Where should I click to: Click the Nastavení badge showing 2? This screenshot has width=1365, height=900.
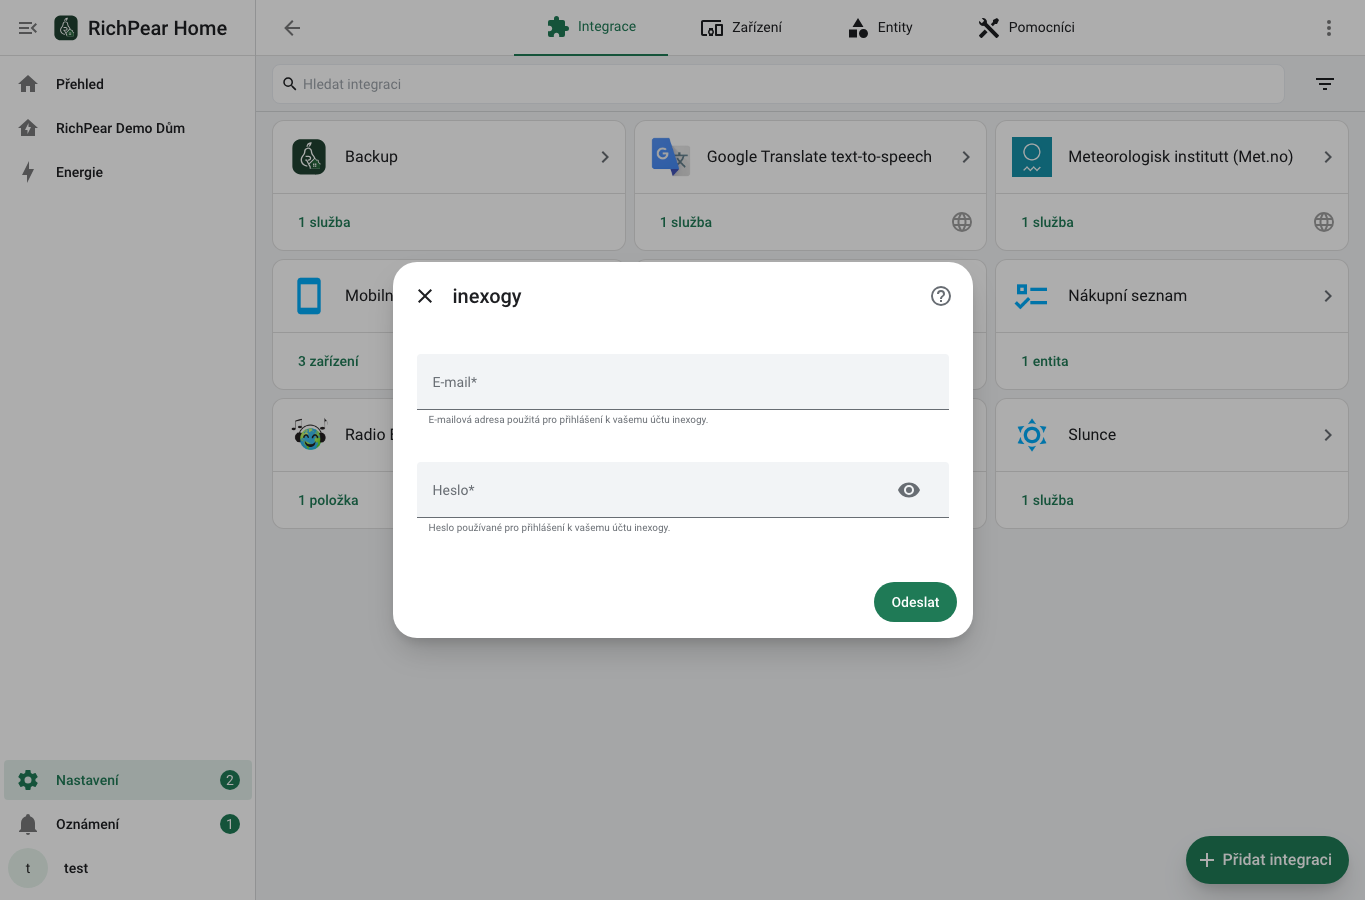click(x=230, y=780)
